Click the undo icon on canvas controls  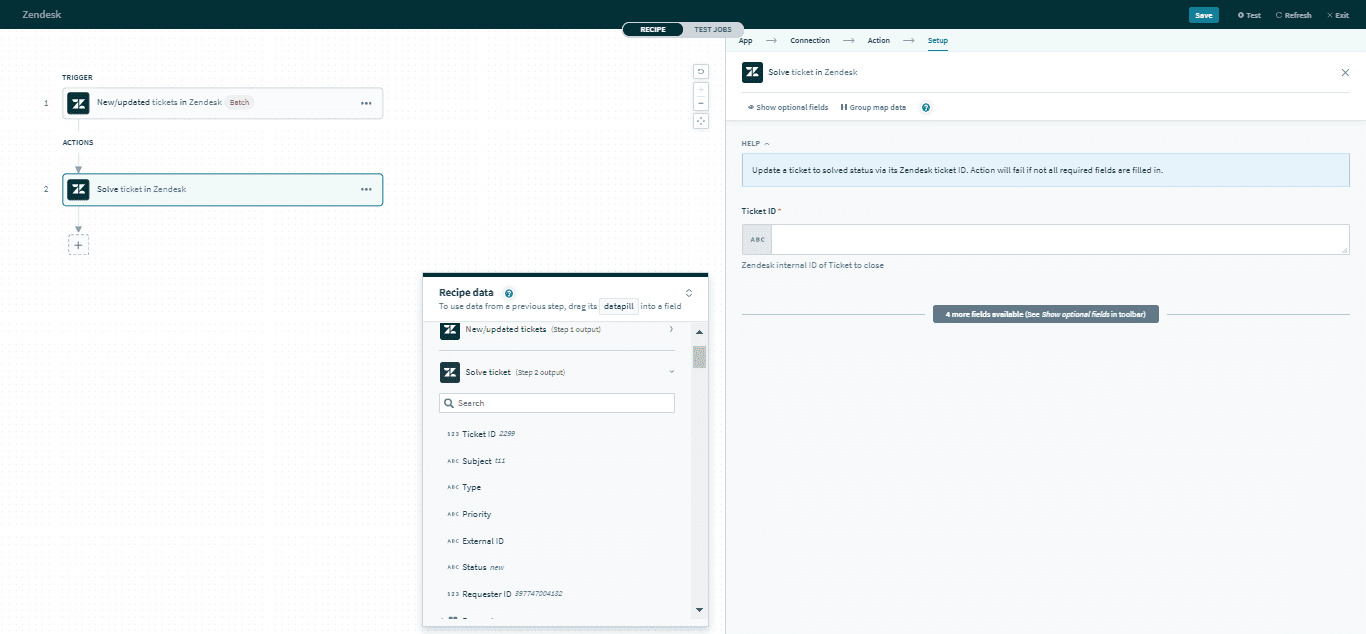point(700,71)
